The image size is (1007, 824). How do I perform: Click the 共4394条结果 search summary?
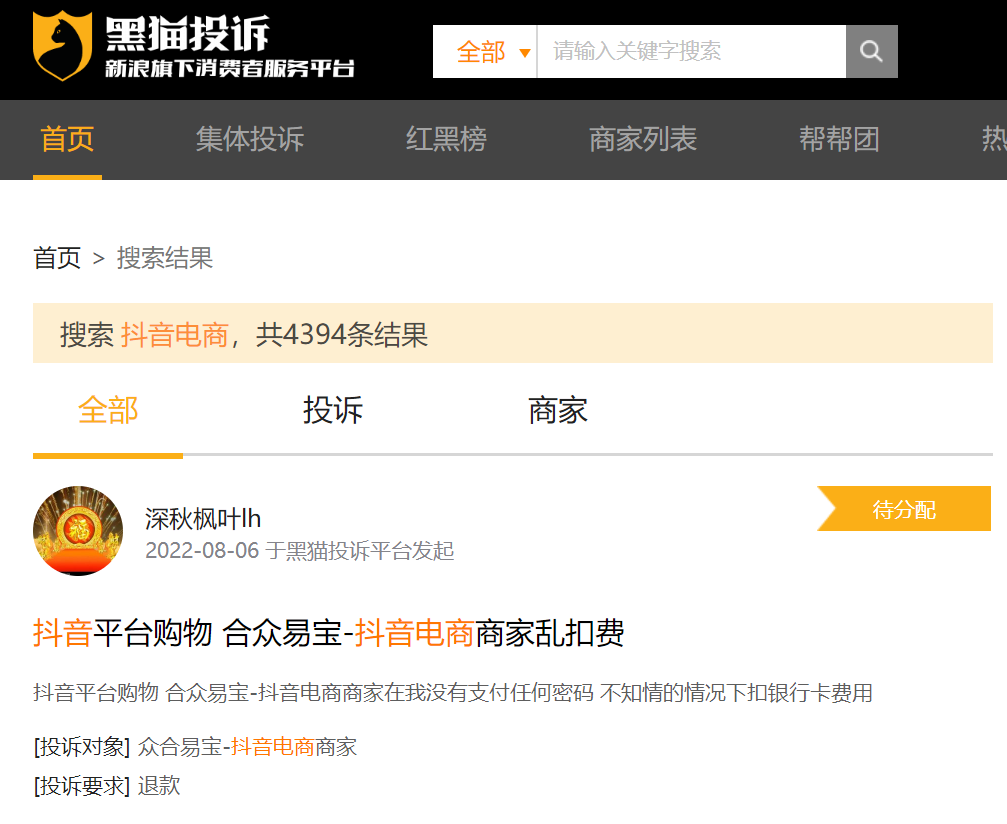point(342,335)
